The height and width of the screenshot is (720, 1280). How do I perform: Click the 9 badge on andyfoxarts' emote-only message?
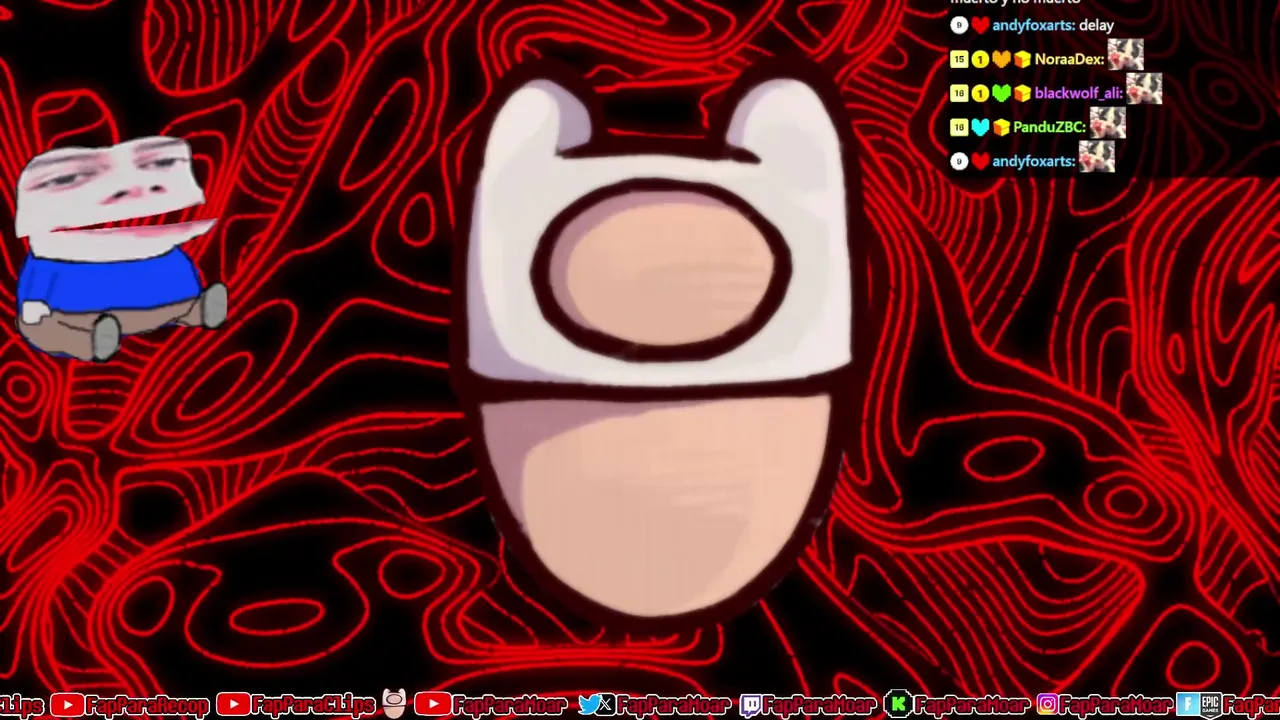click(959, 162)
